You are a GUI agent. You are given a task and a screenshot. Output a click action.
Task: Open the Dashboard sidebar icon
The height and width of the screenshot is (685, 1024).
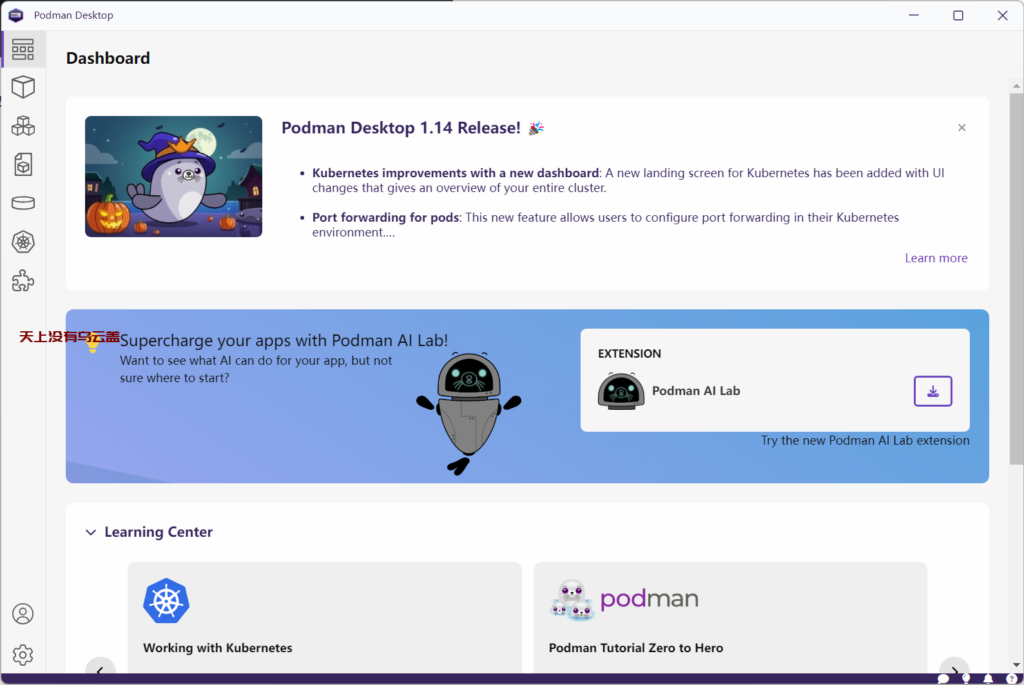(x=23, y=50)
